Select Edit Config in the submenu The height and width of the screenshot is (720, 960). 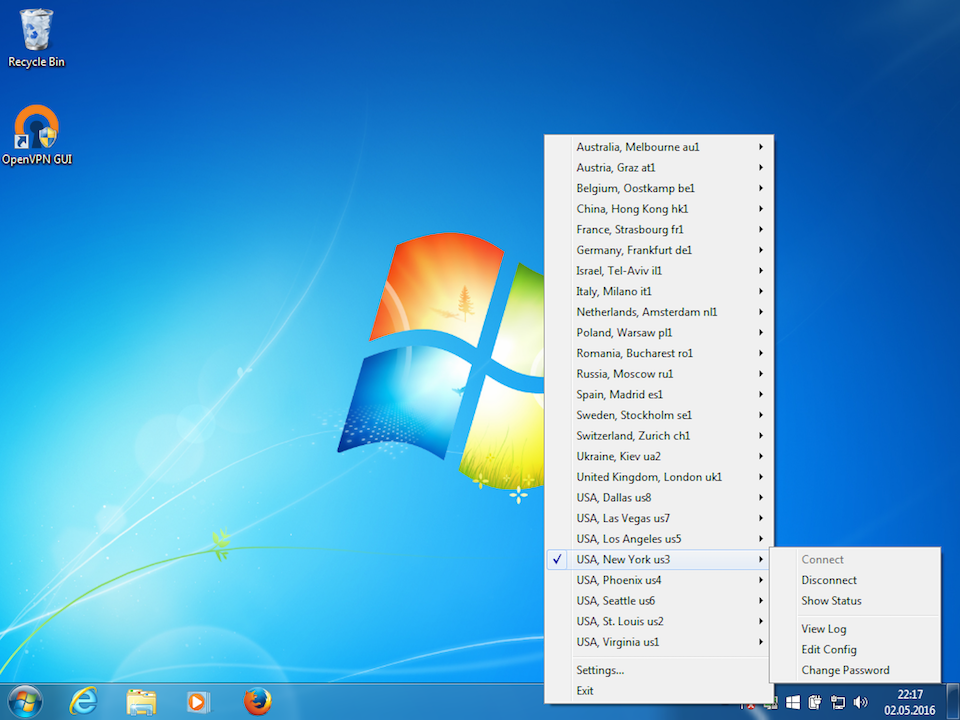click(x=855, y=650)
